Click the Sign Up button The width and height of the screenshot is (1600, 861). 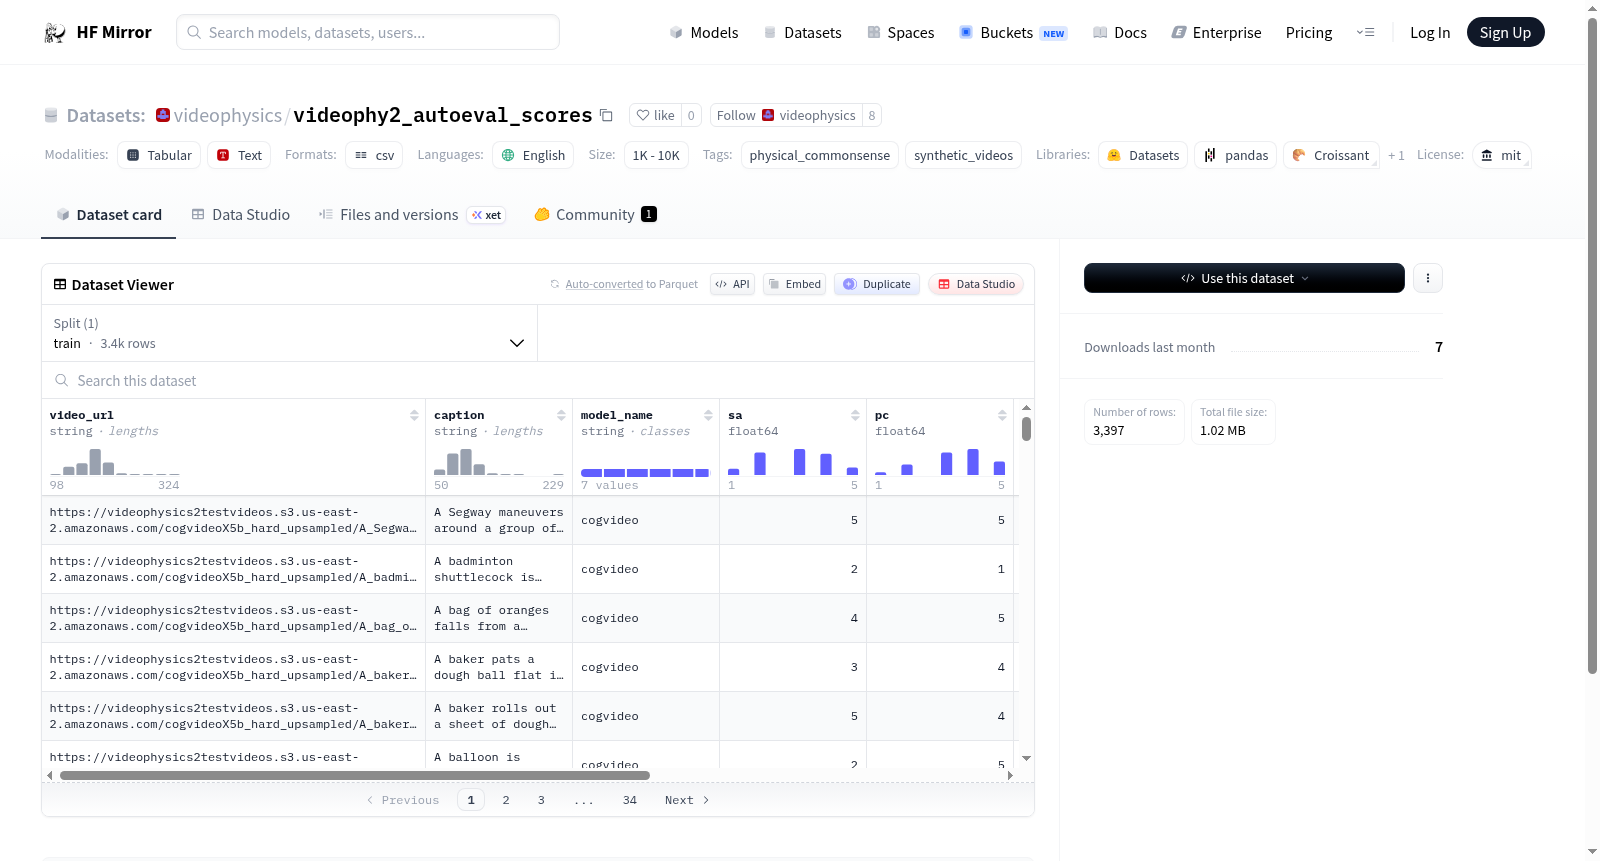(x=1505, y=32)
